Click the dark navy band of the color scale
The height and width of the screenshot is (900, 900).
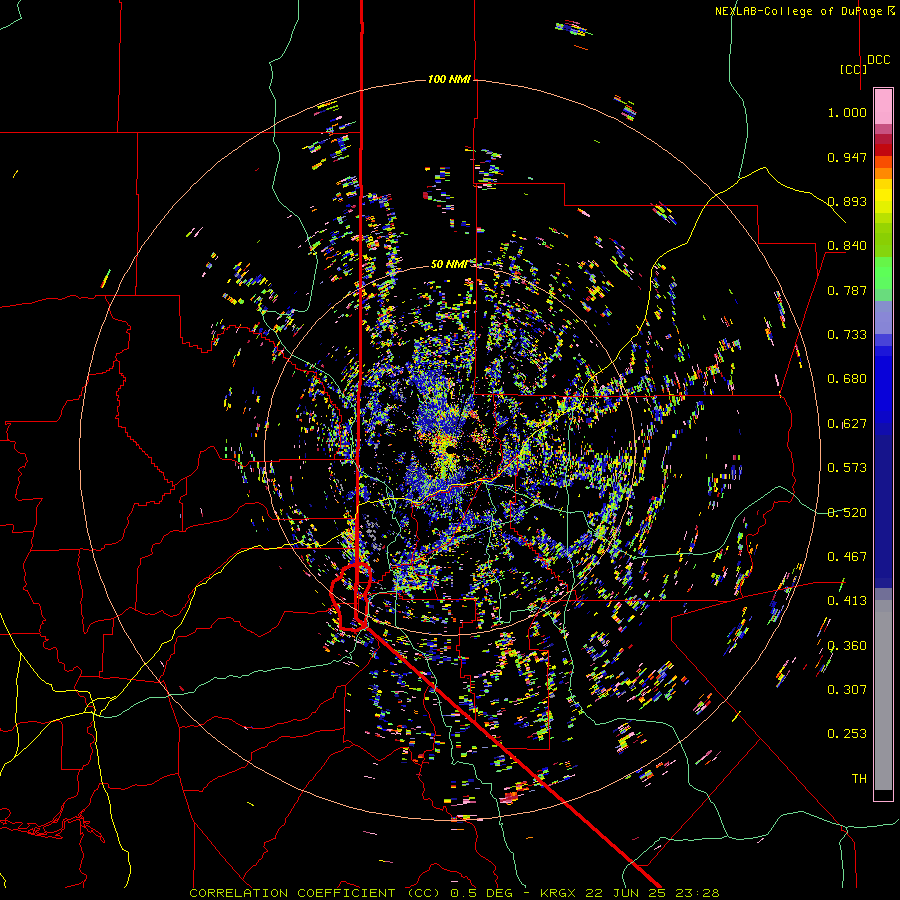tap(883, 511)
